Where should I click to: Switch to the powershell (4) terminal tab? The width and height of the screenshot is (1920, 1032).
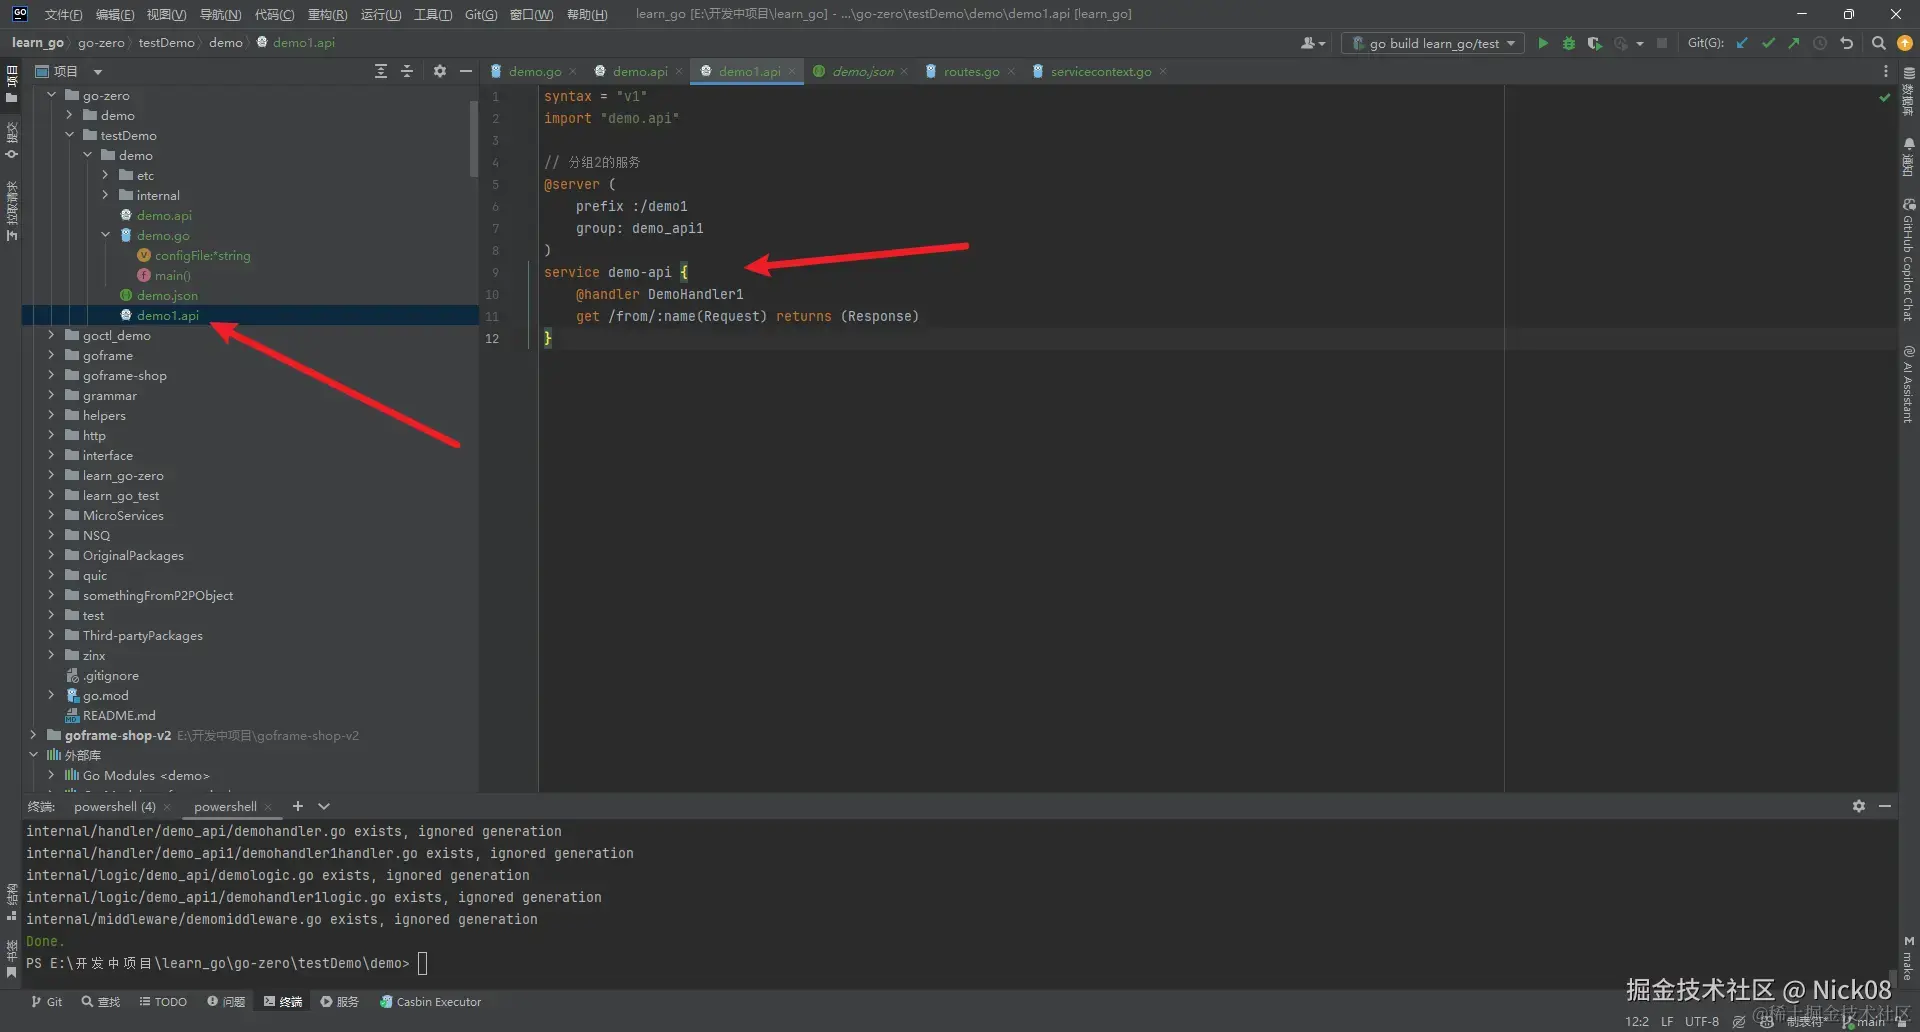[114, 807]
